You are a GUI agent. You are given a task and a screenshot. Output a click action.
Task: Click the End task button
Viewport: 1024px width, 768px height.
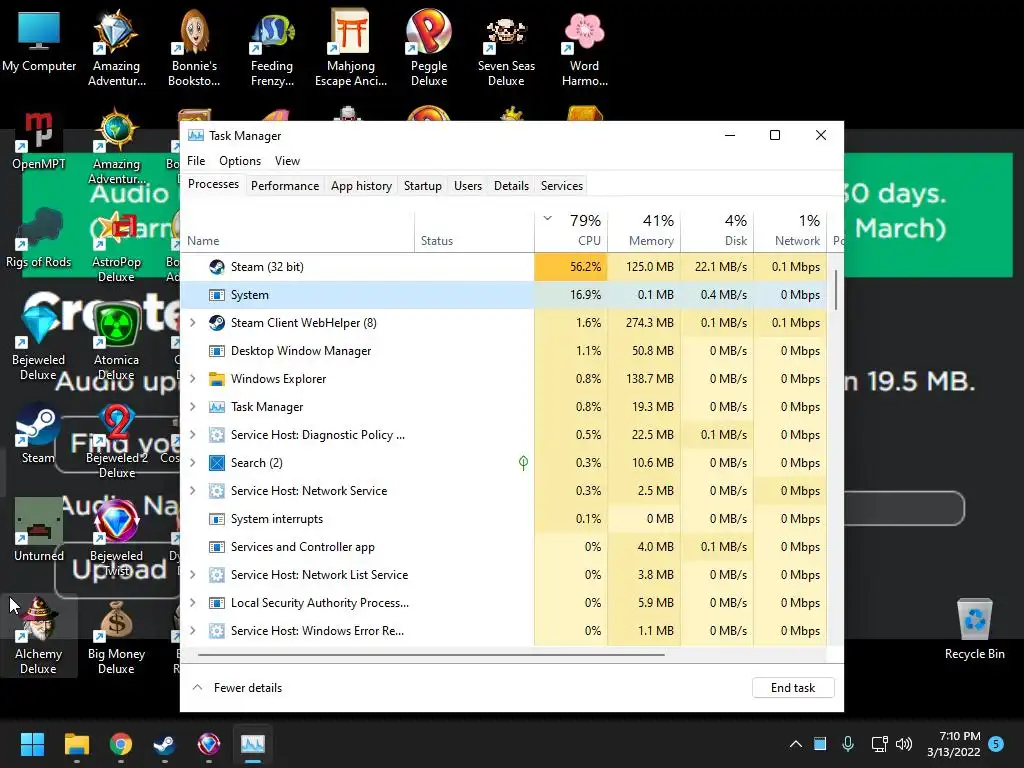793,688
